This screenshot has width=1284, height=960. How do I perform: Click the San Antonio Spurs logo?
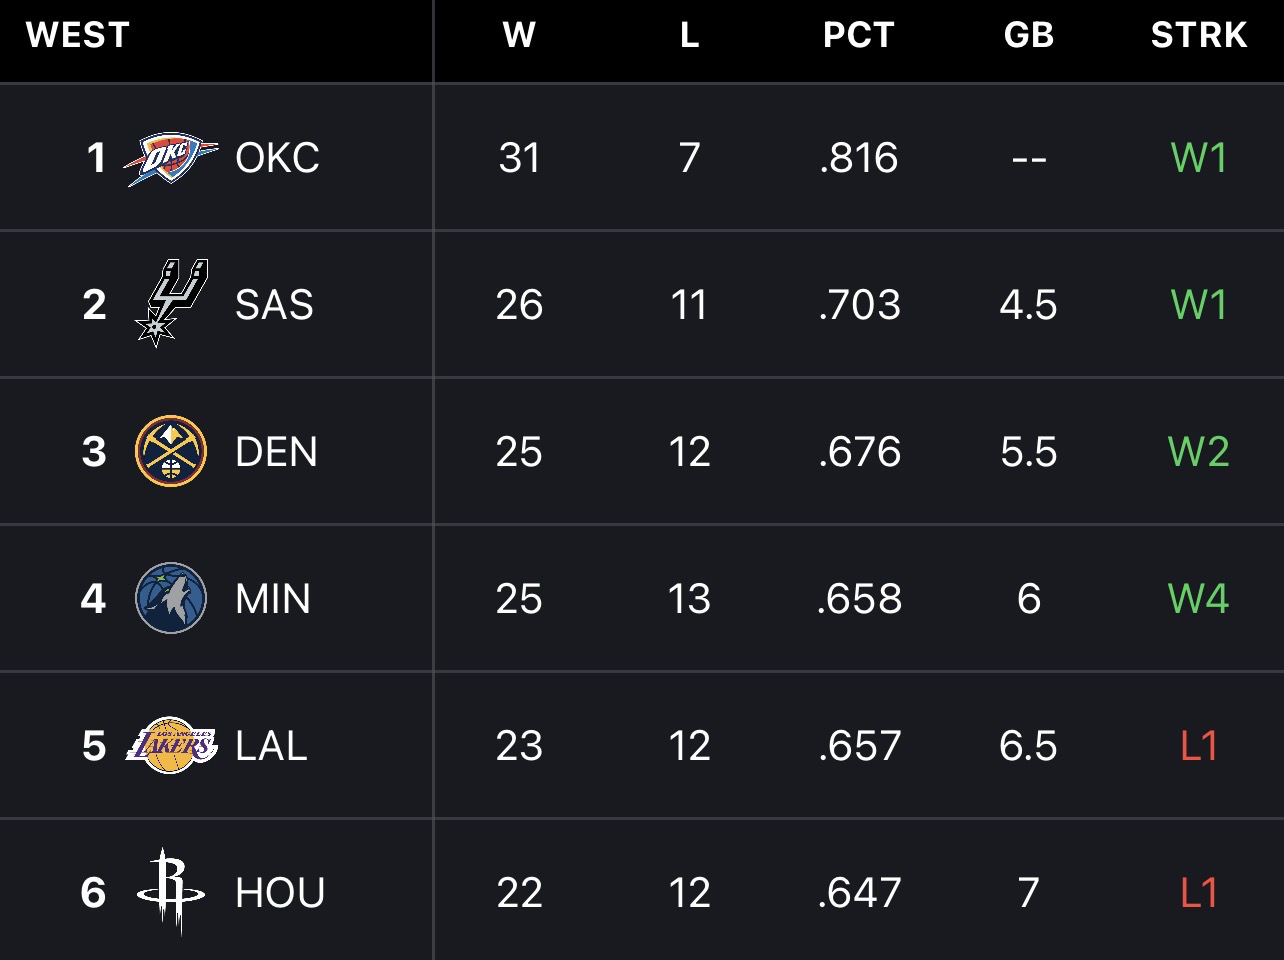[x=170, y=303]
